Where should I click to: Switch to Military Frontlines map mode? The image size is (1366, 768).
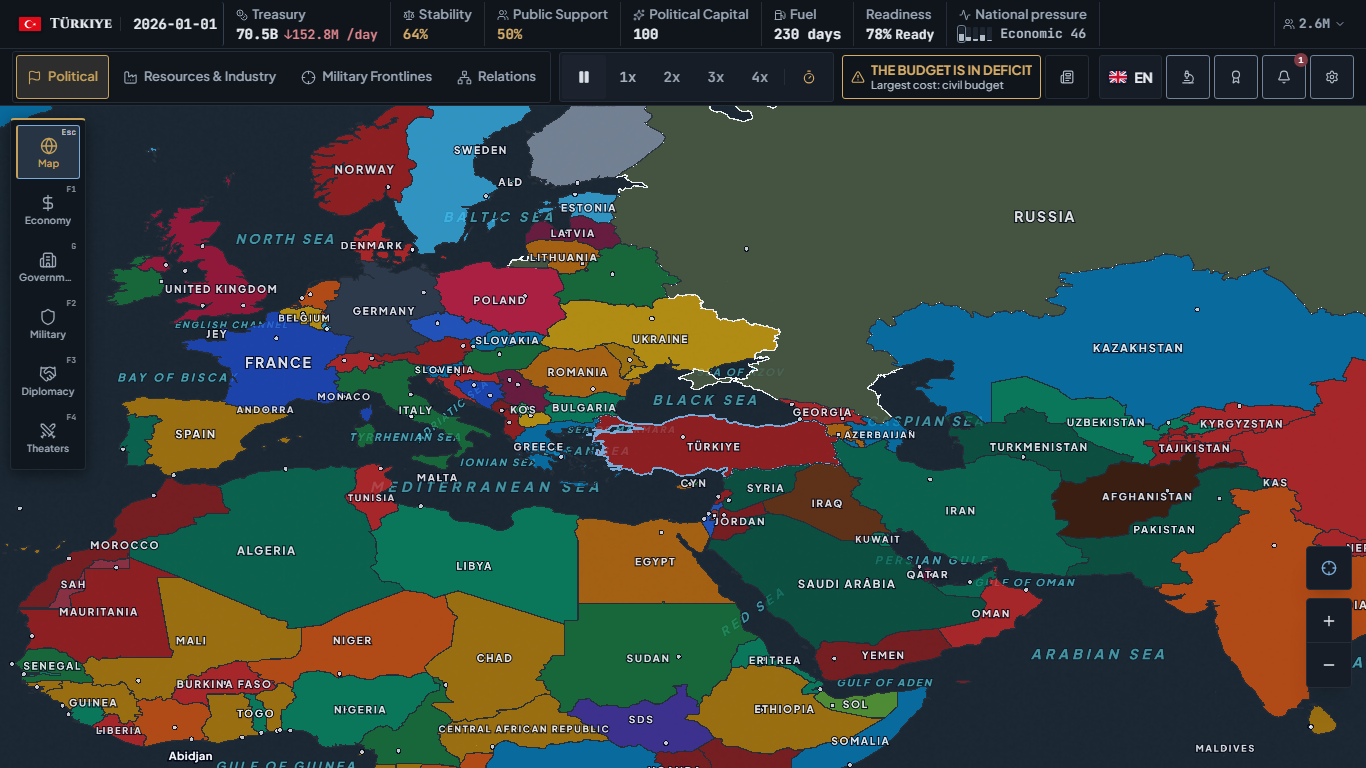[367, 77]
